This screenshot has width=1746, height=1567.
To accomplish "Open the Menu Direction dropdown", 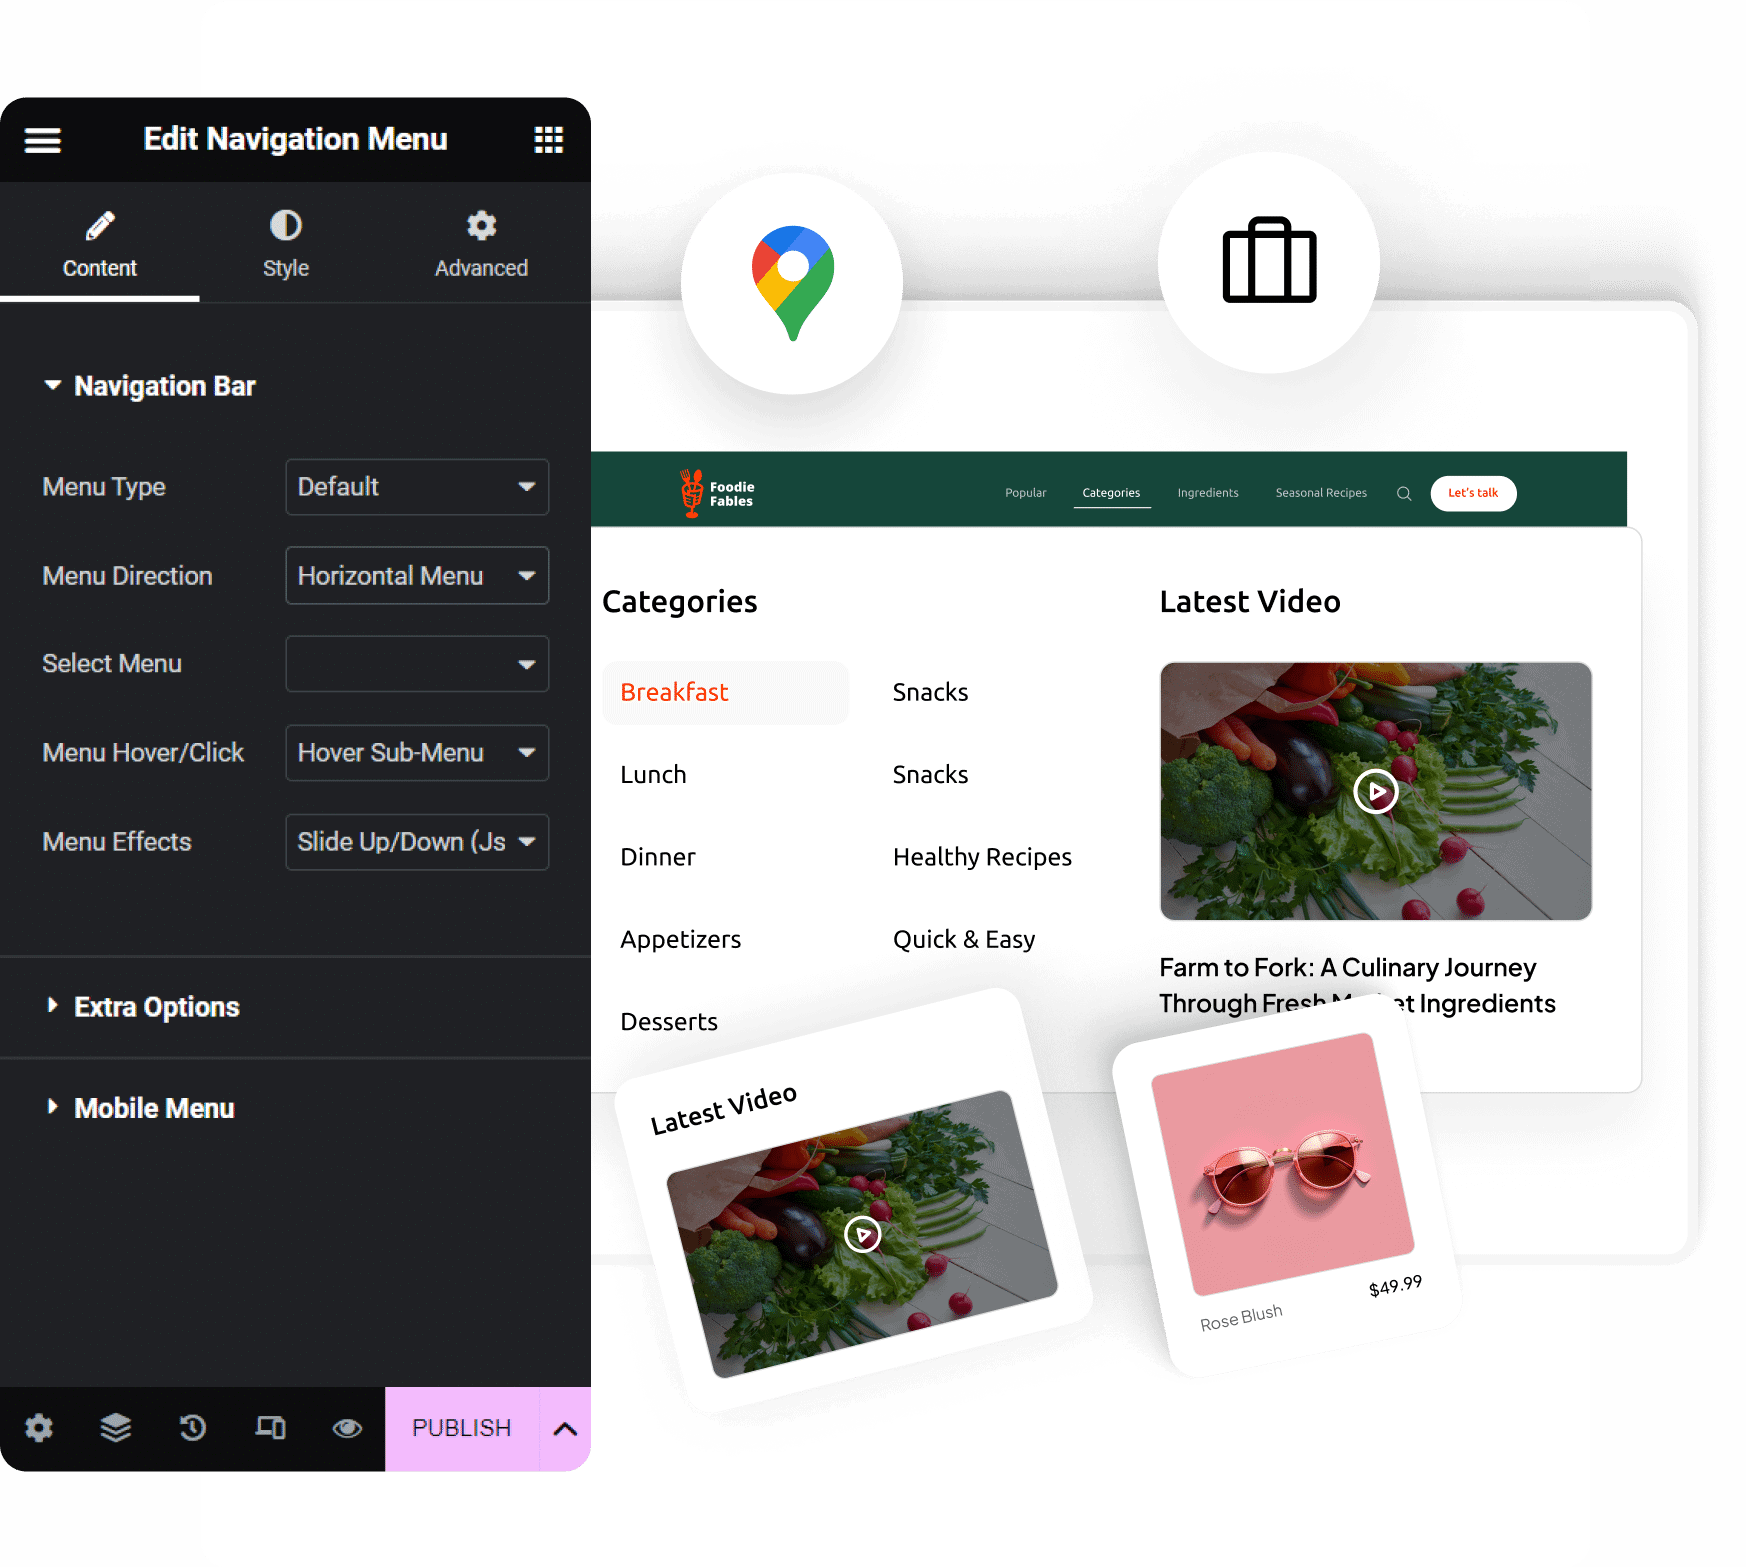I will pyautogui.click(x=417, y=576).
